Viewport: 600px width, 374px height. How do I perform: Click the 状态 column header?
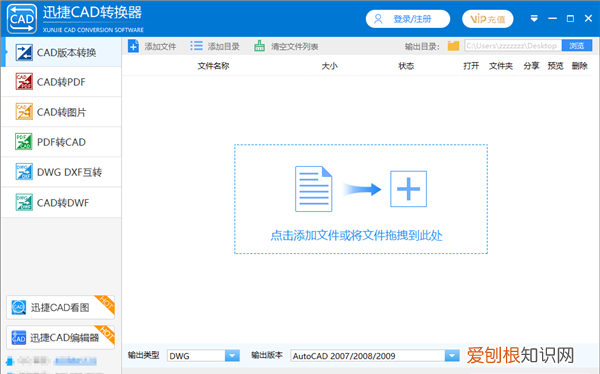tap(406, 66)
